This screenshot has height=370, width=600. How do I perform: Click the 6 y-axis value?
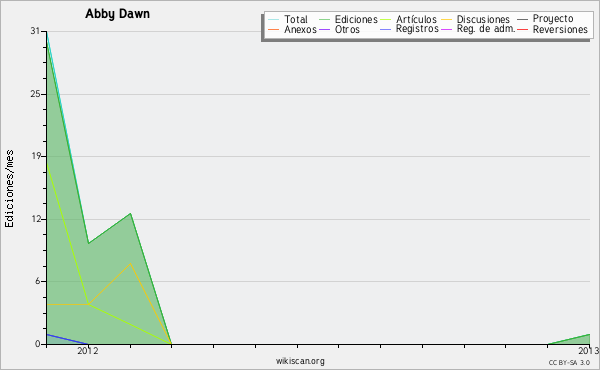coord(38,281)
